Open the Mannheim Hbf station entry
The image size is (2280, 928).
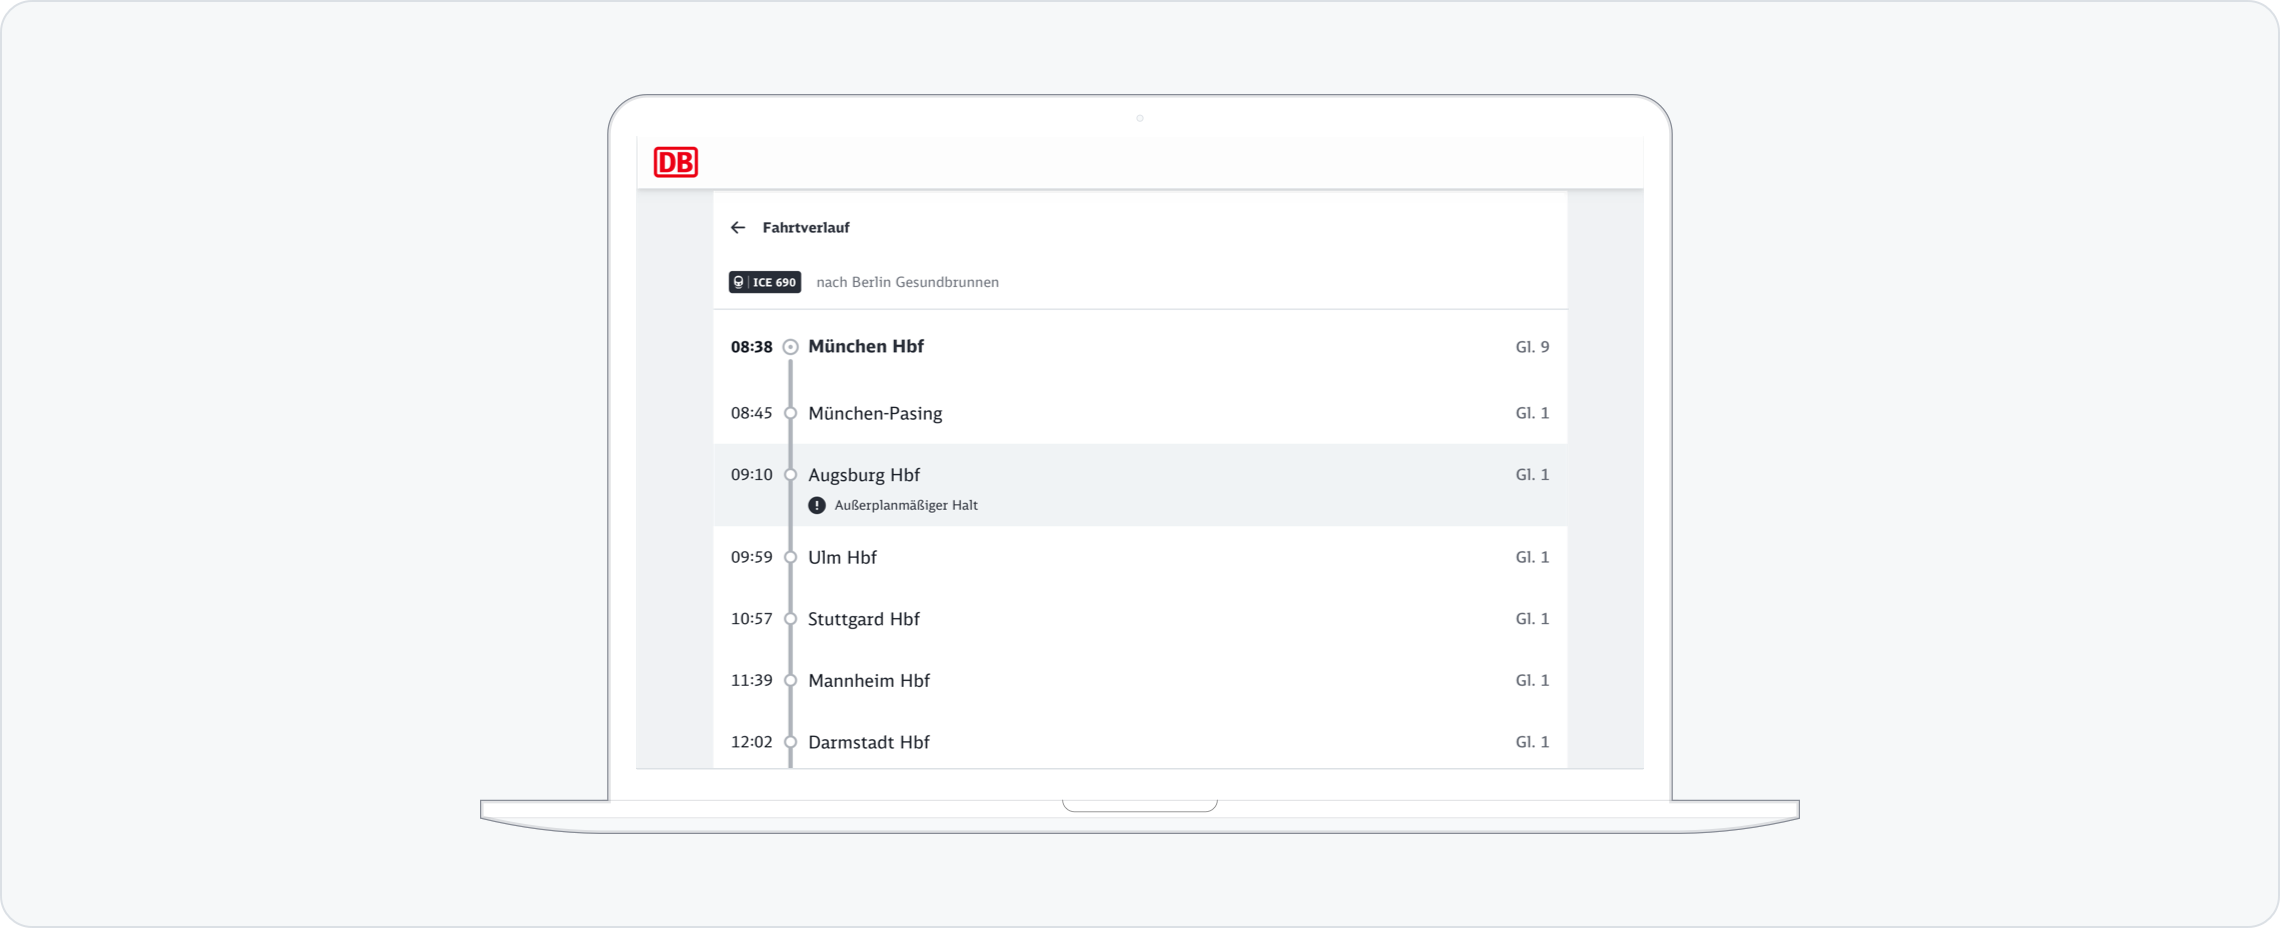coord(869,681)
